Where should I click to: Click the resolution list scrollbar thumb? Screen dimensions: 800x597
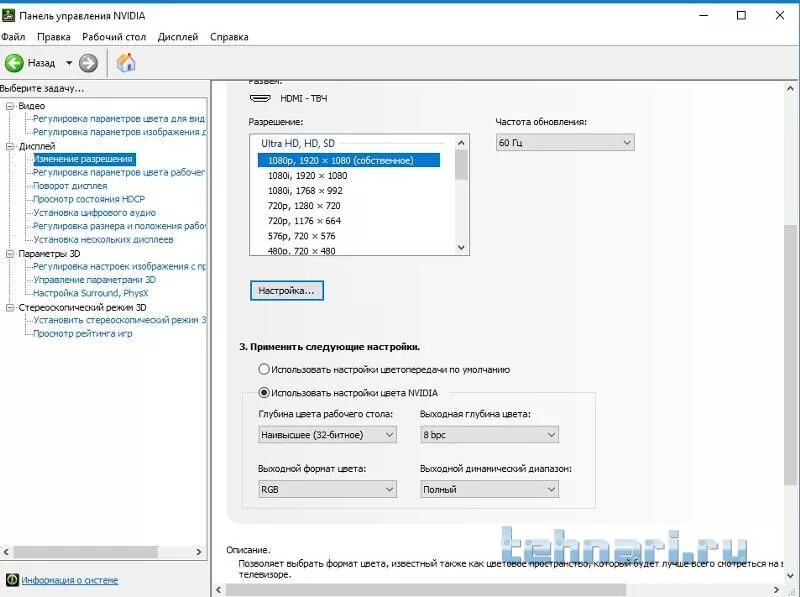(461, 165)
